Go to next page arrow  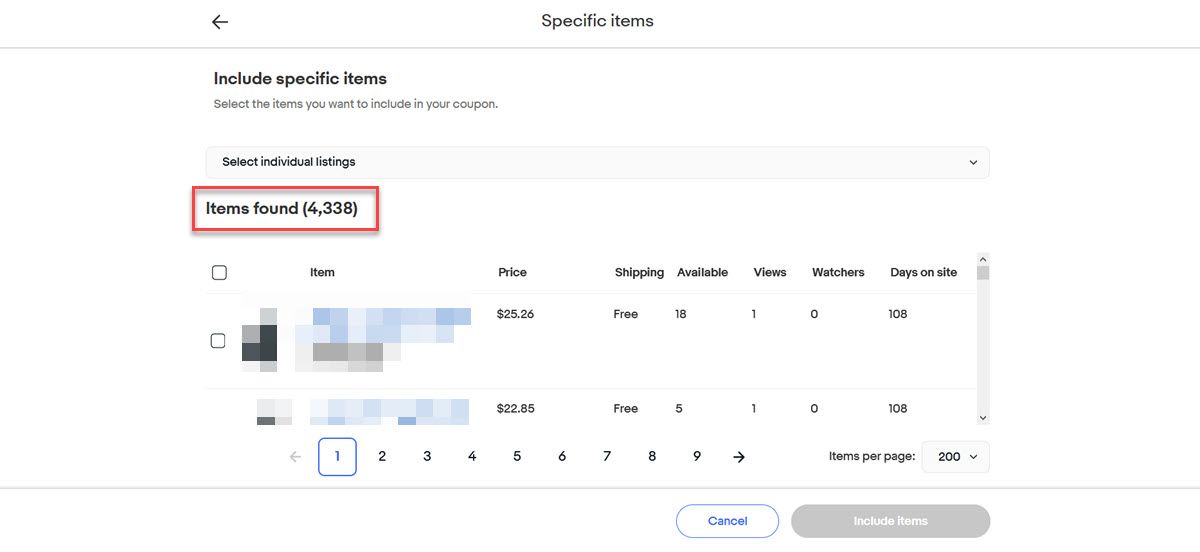[739, 457]
